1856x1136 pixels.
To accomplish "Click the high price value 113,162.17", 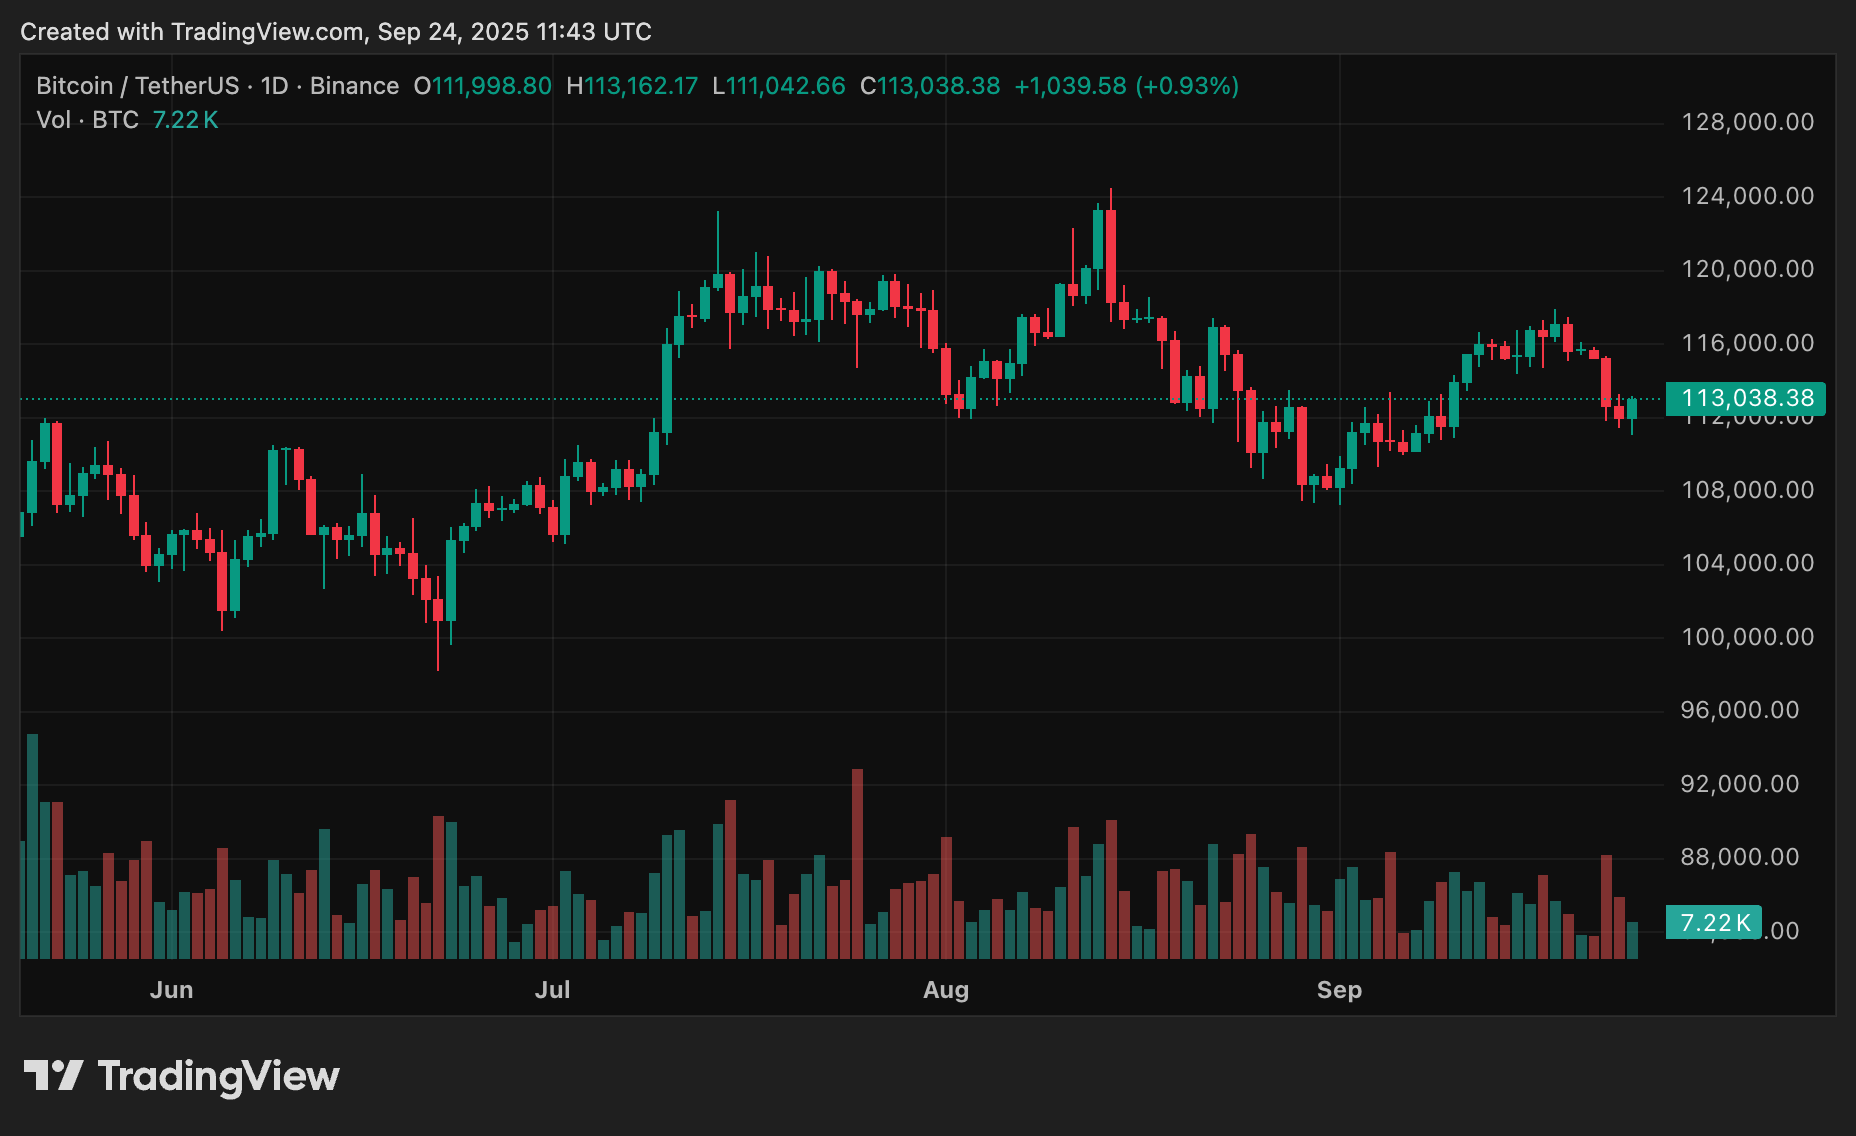I will click(640, 85).
